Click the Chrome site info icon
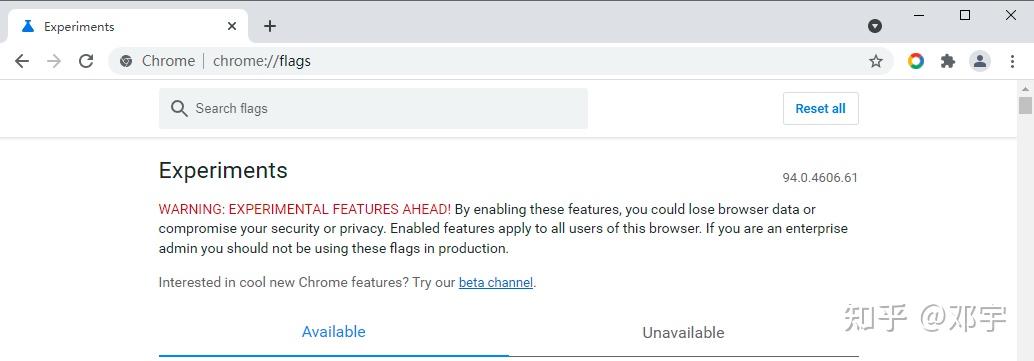The width and height of the screenshot is (1034, 361). click(x=126, y=61)
